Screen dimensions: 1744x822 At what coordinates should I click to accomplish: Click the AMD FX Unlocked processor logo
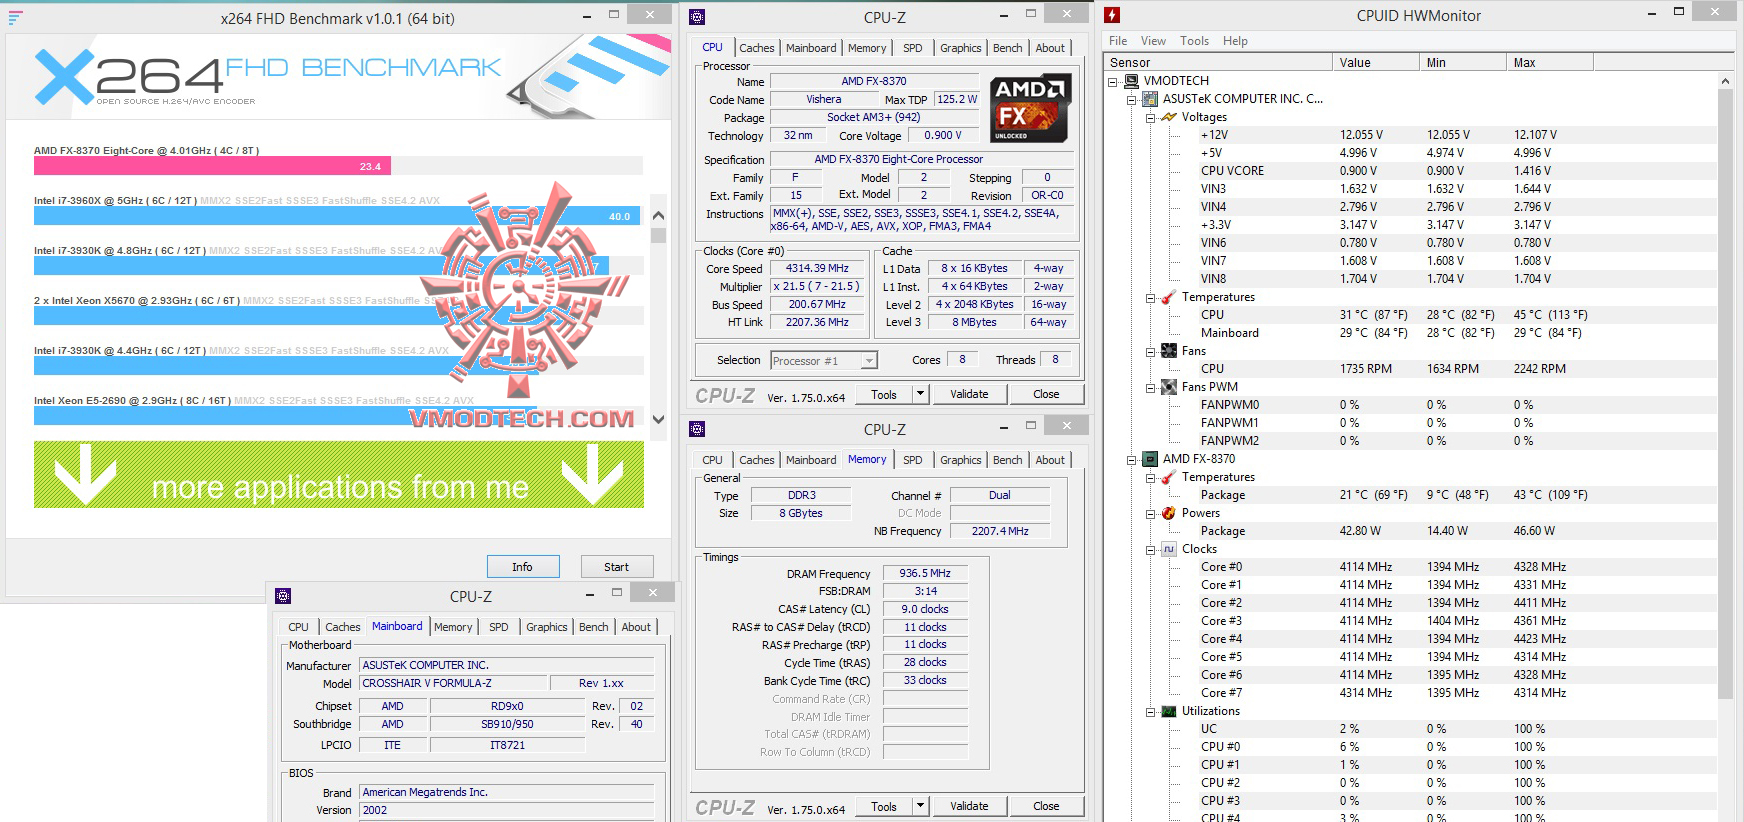click(x=1031, y=108)
